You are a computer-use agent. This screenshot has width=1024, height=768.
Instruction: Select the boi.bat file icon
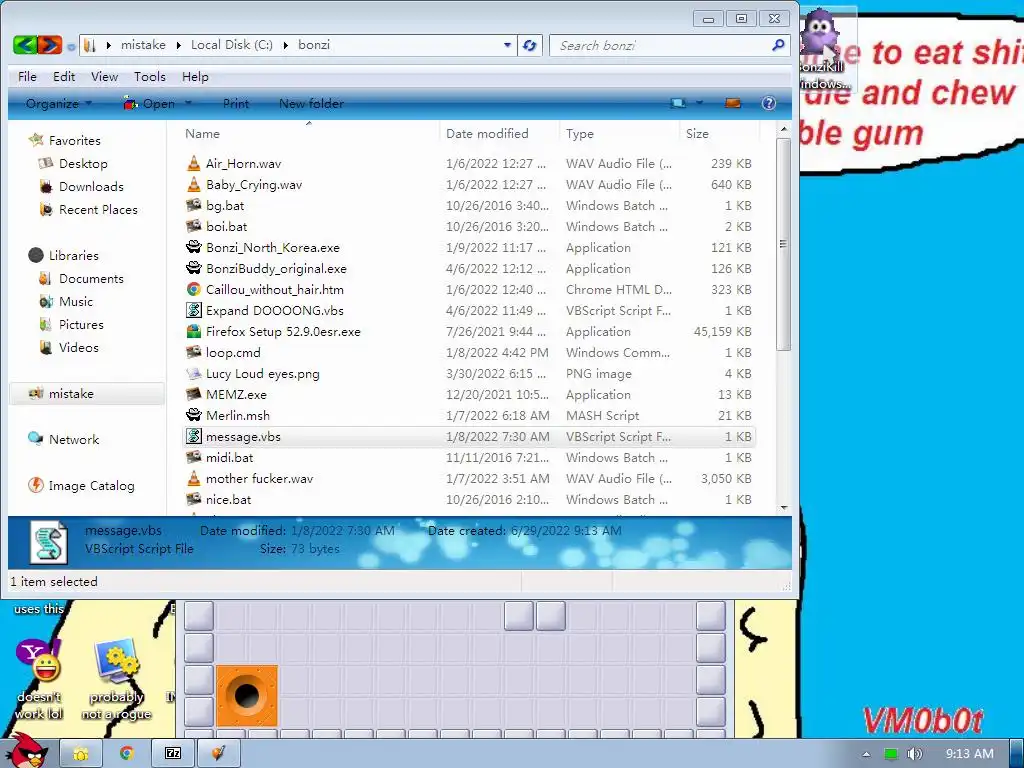pyautogui.click(x=193, y=226)
